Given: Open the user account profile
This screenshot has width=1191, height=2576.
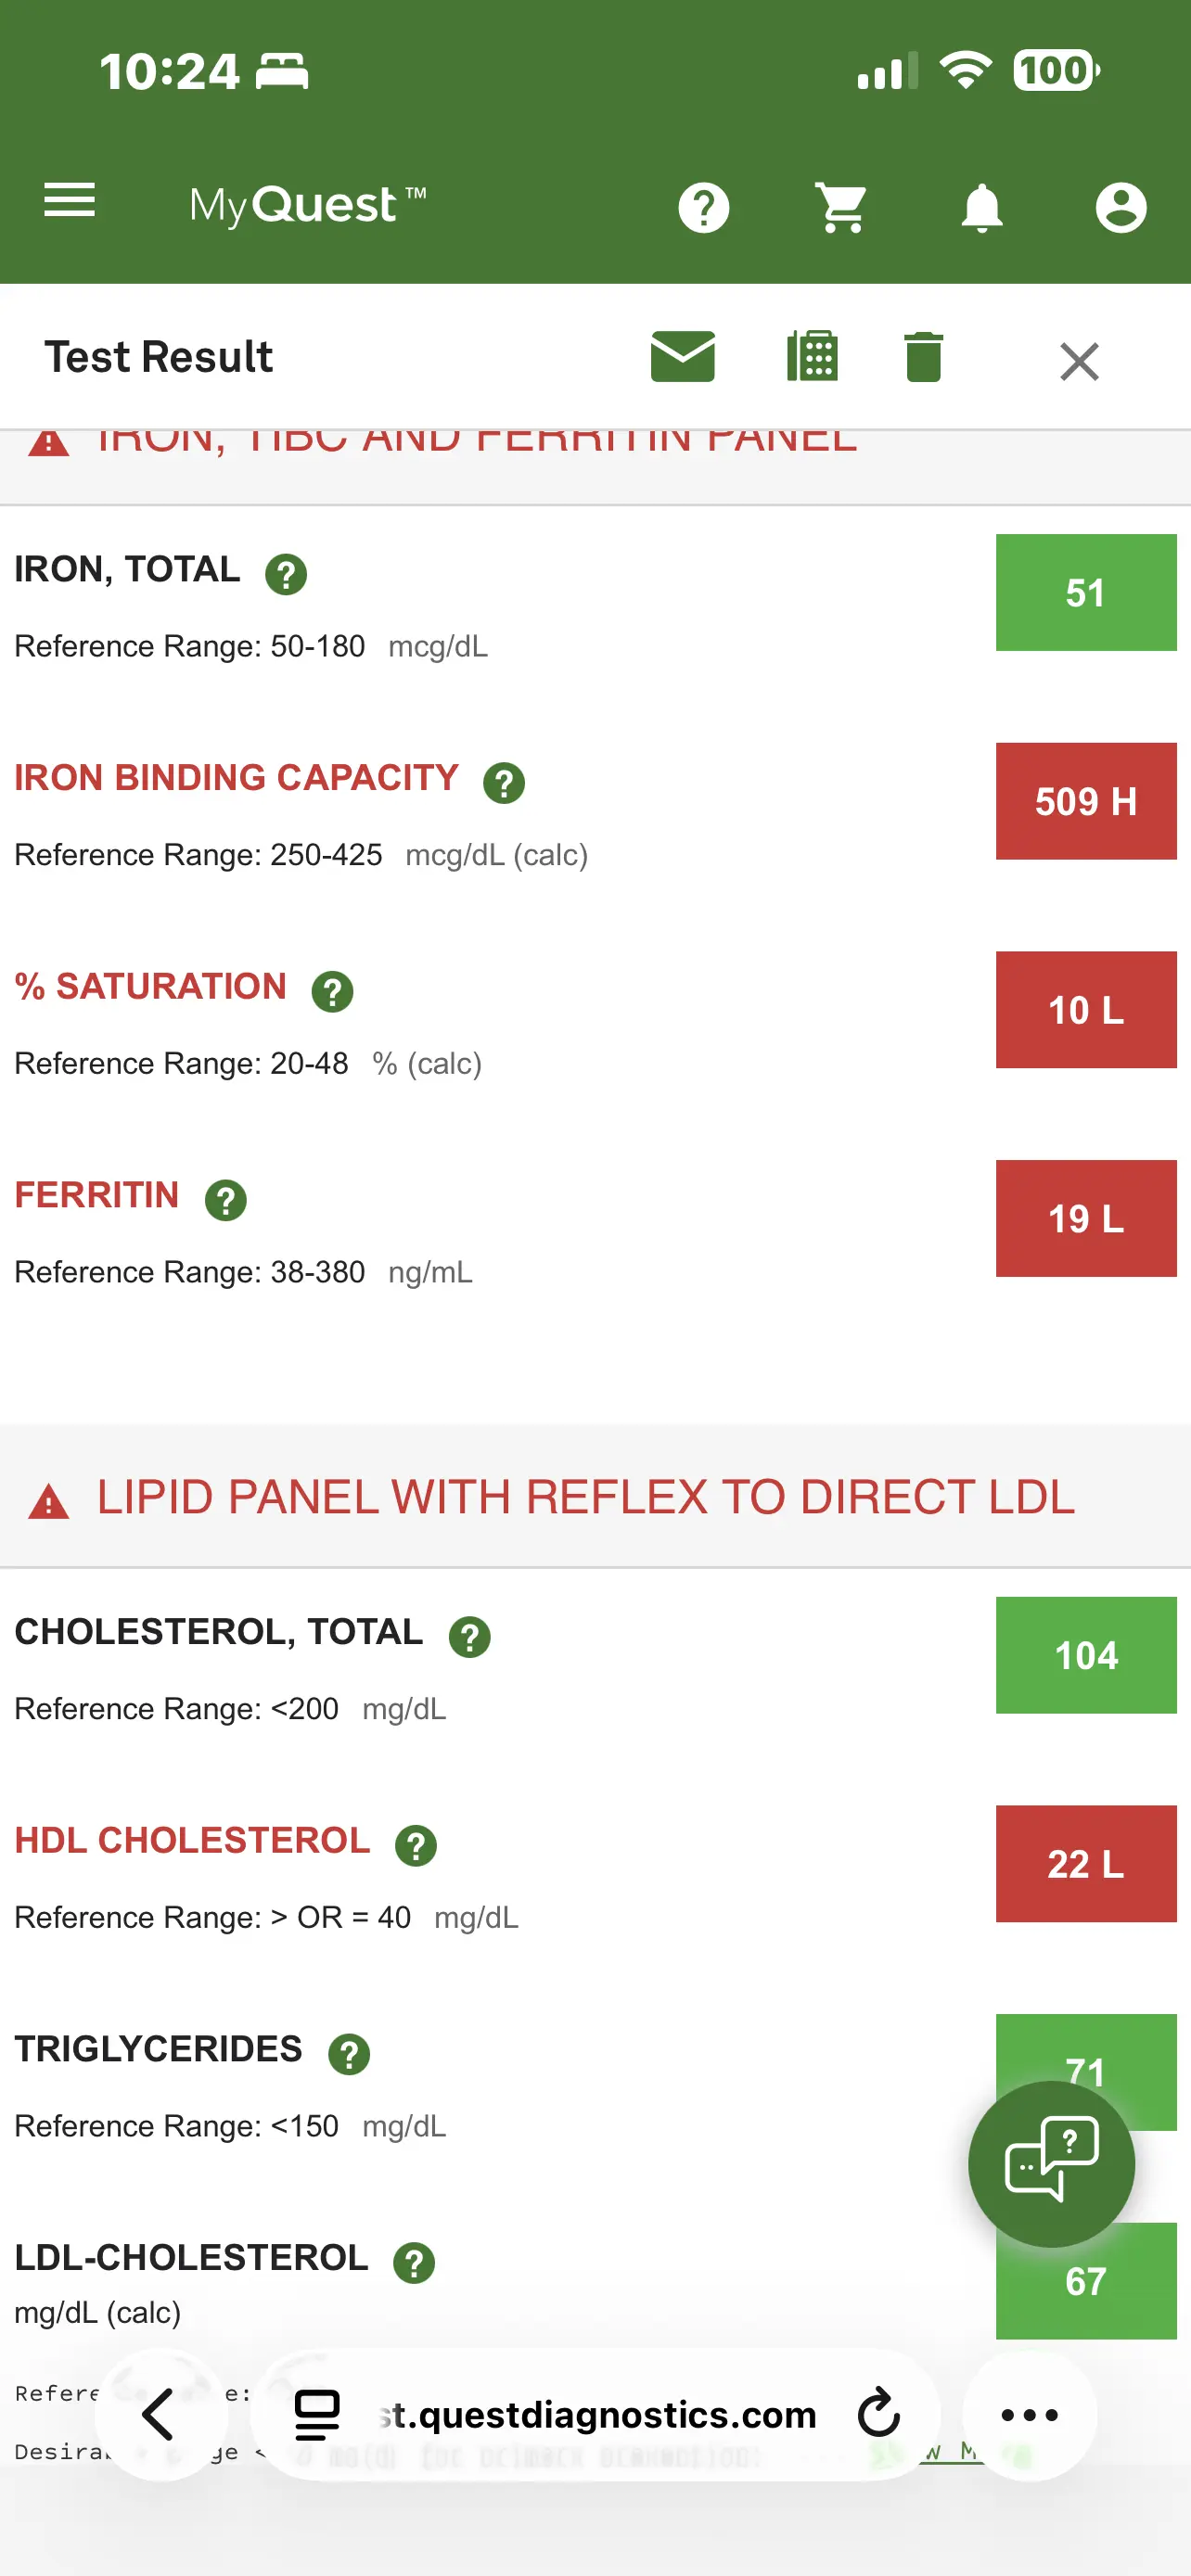Looking at the screenshot, I should 1120,208.
